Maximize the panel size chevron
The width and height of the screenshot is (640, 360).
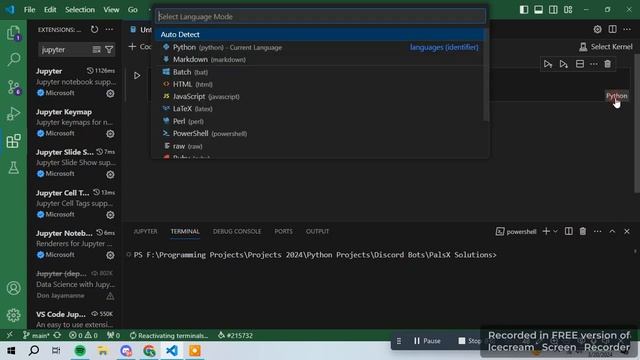tap(612, 231)
